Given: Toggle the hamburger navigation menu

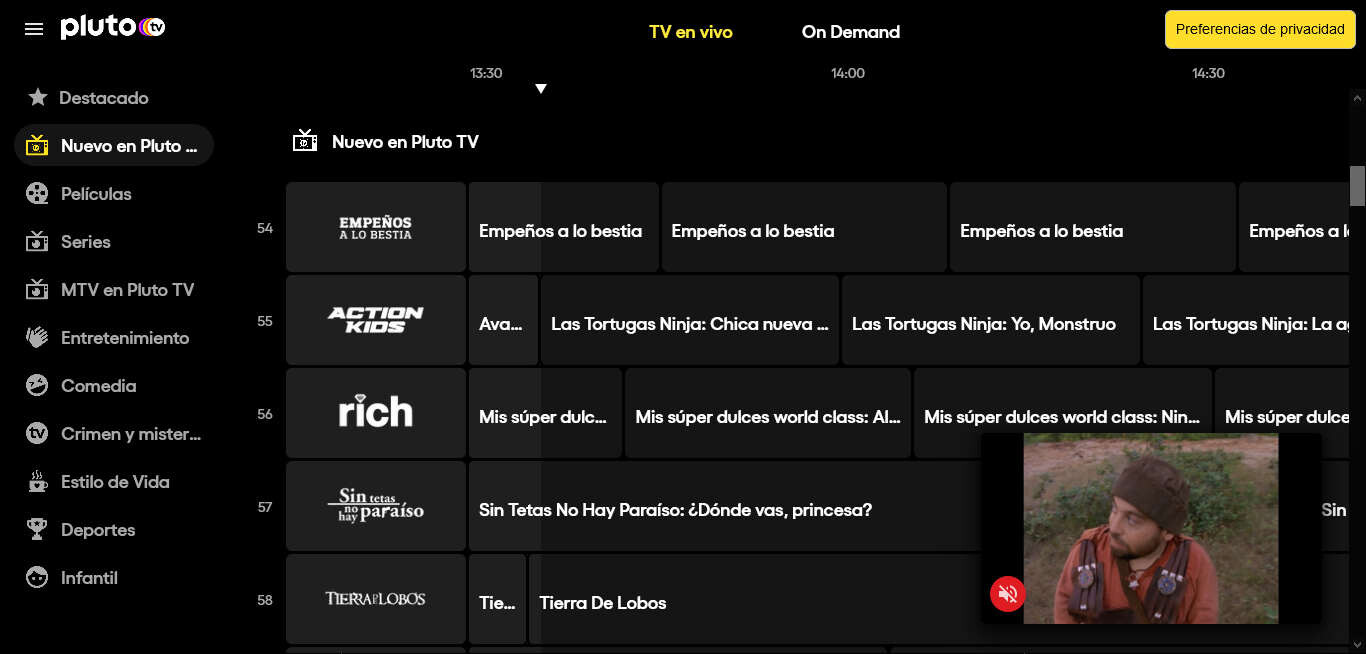Looking at the screenshot, I should pyautogui.click(x=33, y=28).
